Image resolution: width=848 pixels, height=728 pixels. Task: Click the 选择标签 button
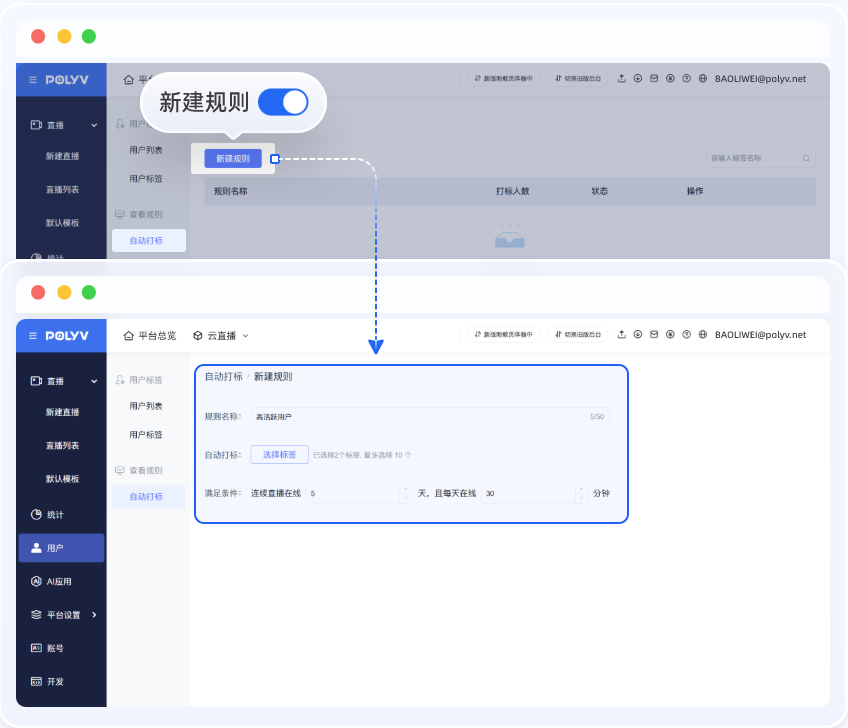tap(279, 454)
